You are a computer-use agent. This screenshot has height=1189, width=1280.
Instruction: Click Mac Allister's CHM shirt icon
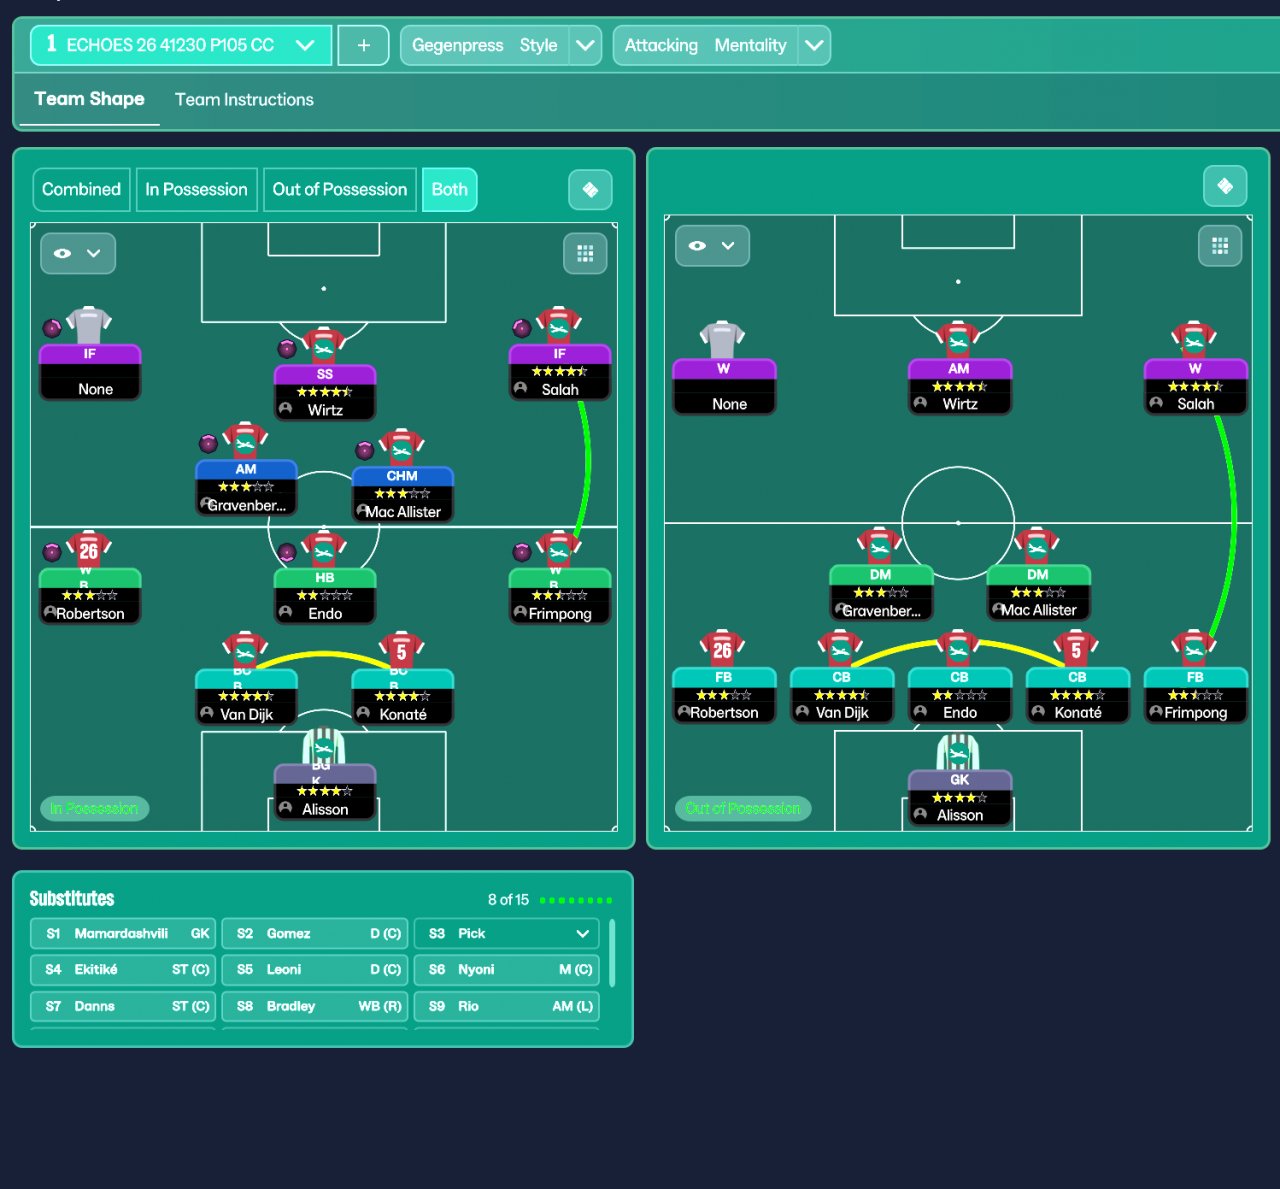(x=402, y=447)
